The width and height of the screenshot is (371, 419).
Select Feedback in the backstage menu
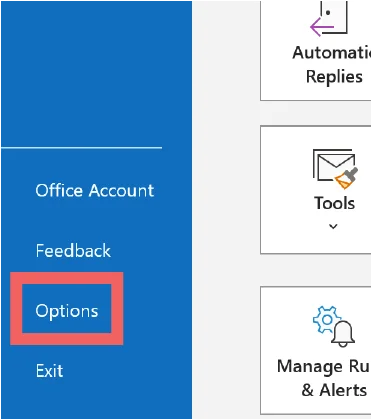coord(73,251)
